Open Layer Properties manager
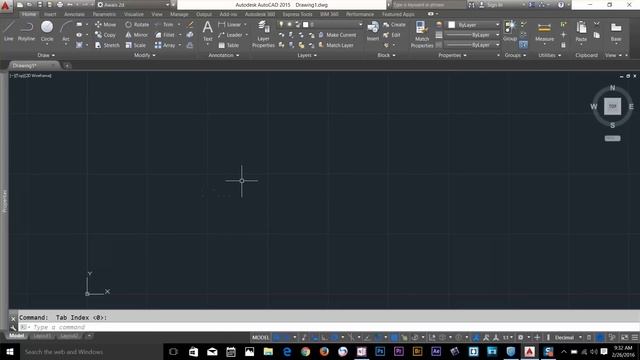 (x=263, y=35)
